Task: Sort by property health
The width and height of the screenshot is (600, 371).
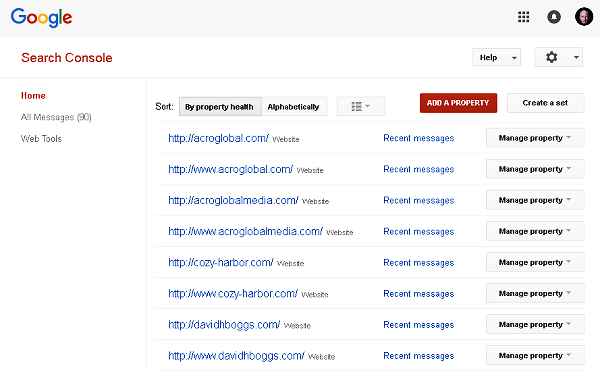Action: click(x=220, y=107)
